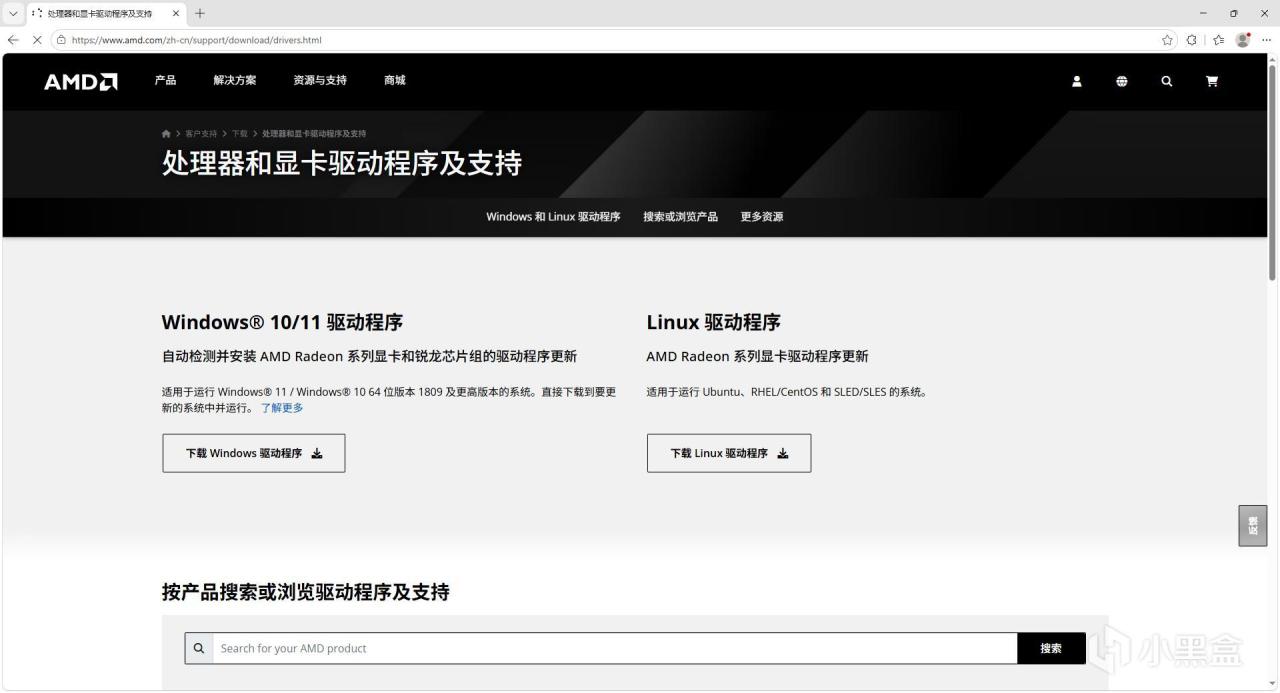
Task: Stop page loading with X button
Action: [37, 40]
